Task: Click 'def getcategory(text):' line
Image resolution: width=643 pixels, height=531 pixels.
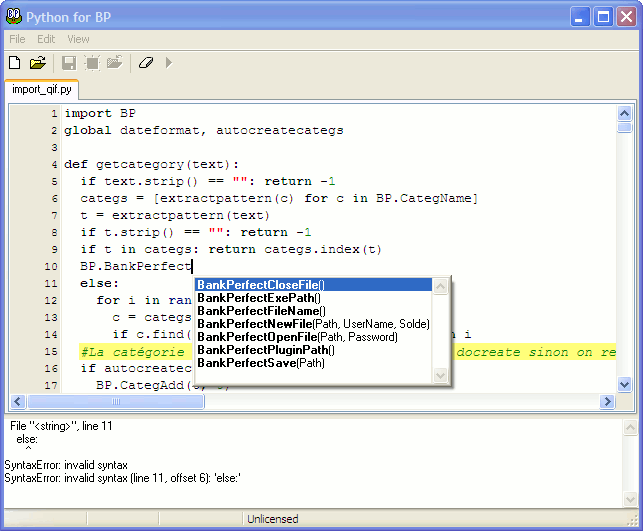Action: click(151, 164)
